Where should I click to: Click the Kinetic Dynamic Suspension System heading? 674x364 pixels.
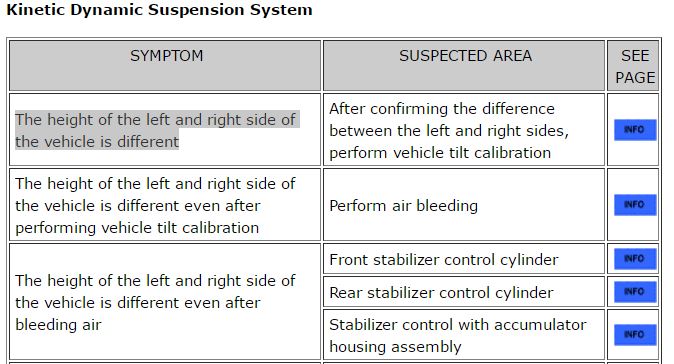coord(159,9)
